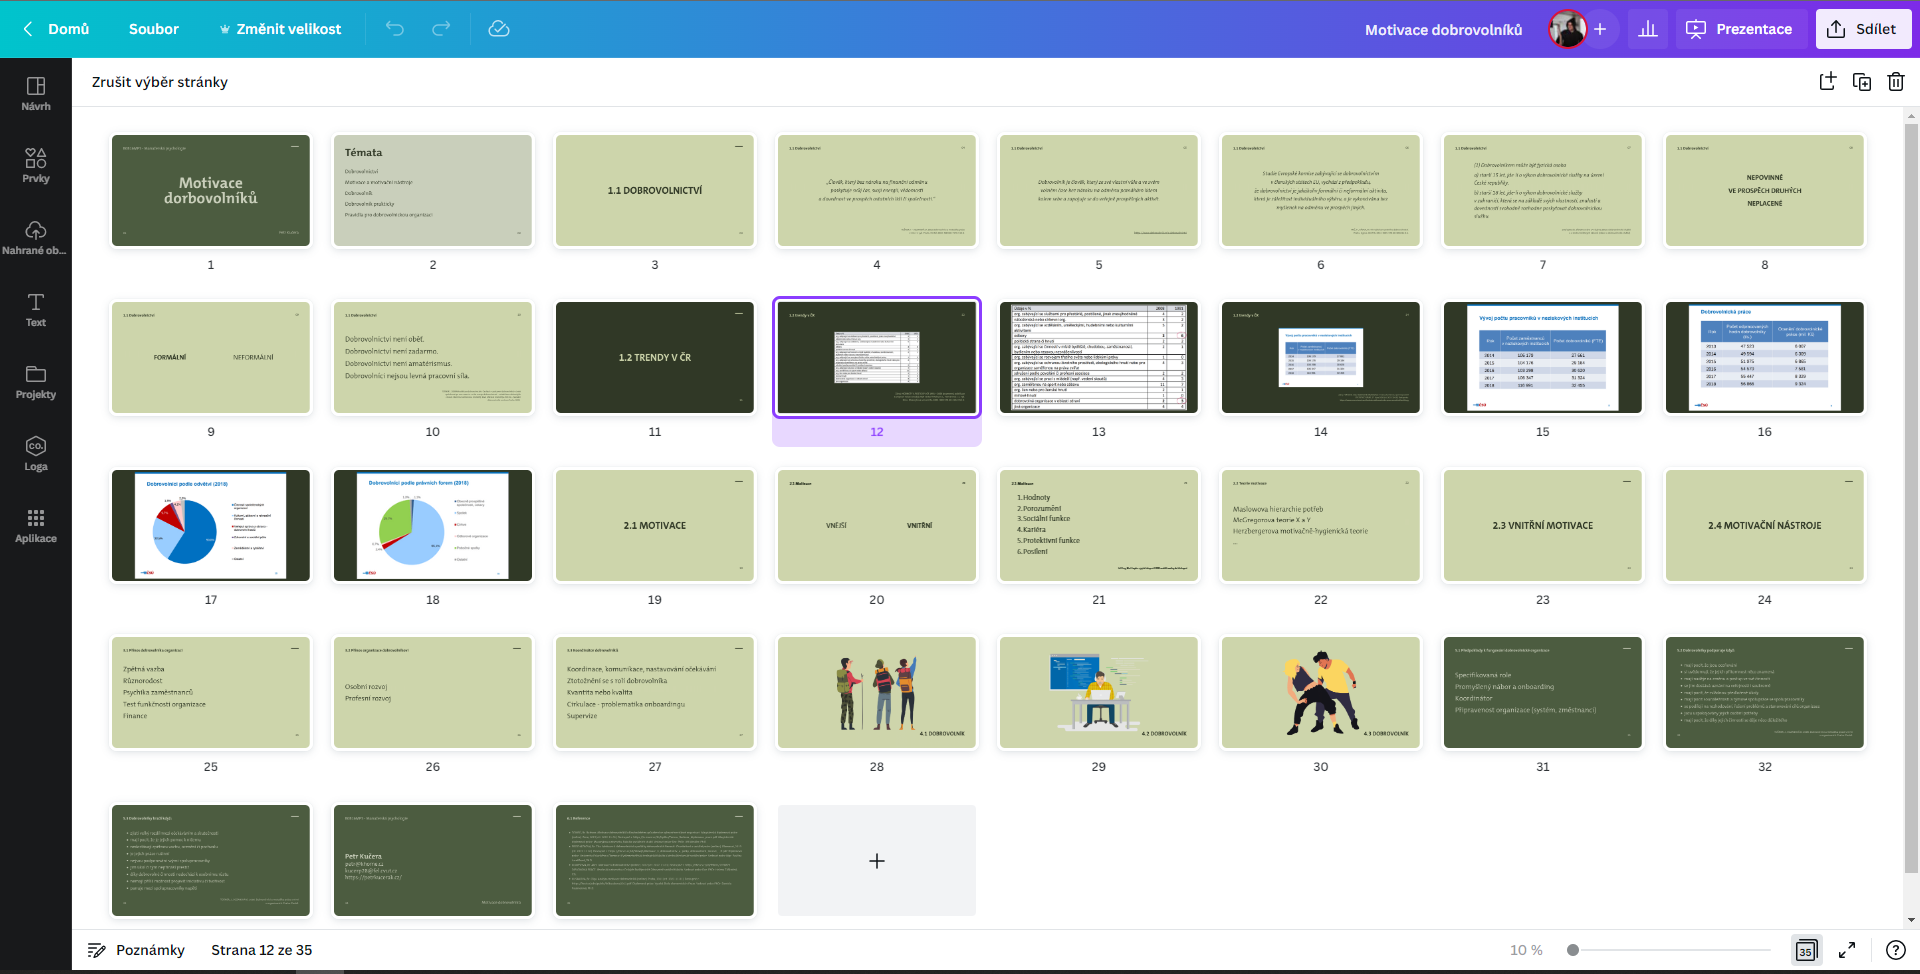Open the Soubor menu
The height and width of the screenshot is (974, 1920).
coord(154,29)
